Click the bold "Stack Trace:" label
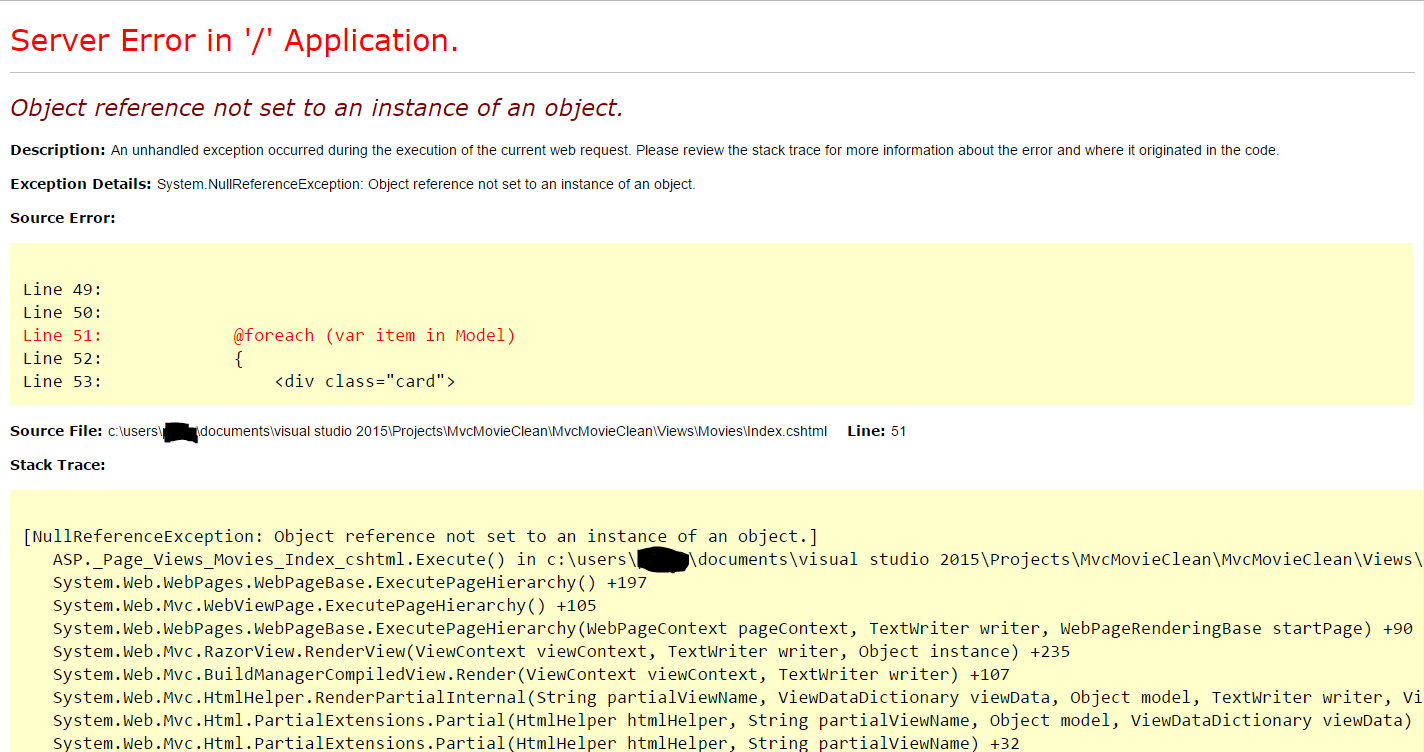Screen dimensions: 1424x752 coord(58,465)
